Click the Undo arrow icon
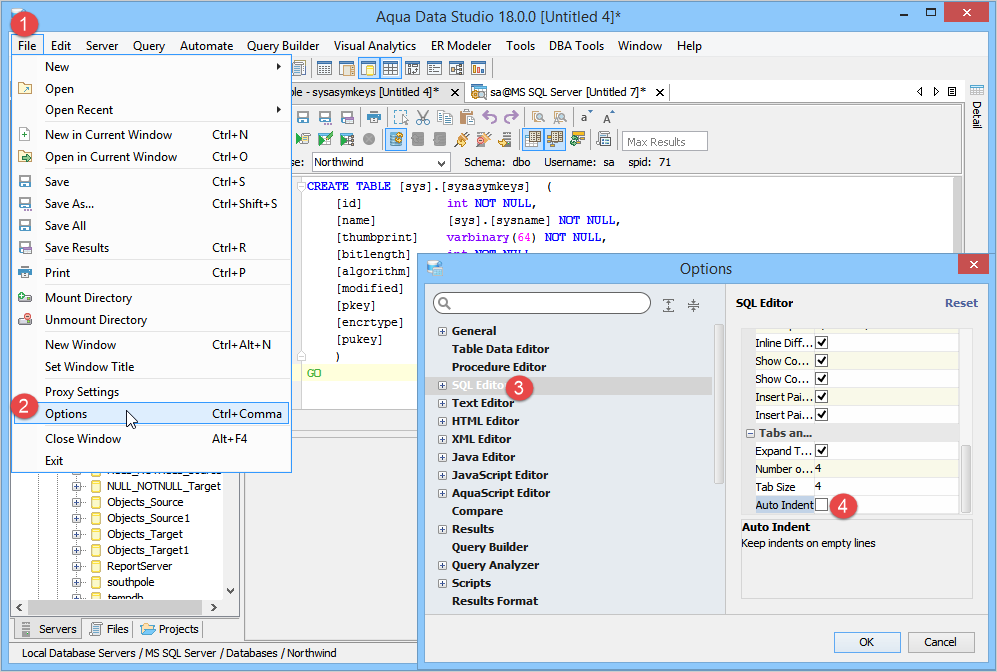 coord(490,118)
